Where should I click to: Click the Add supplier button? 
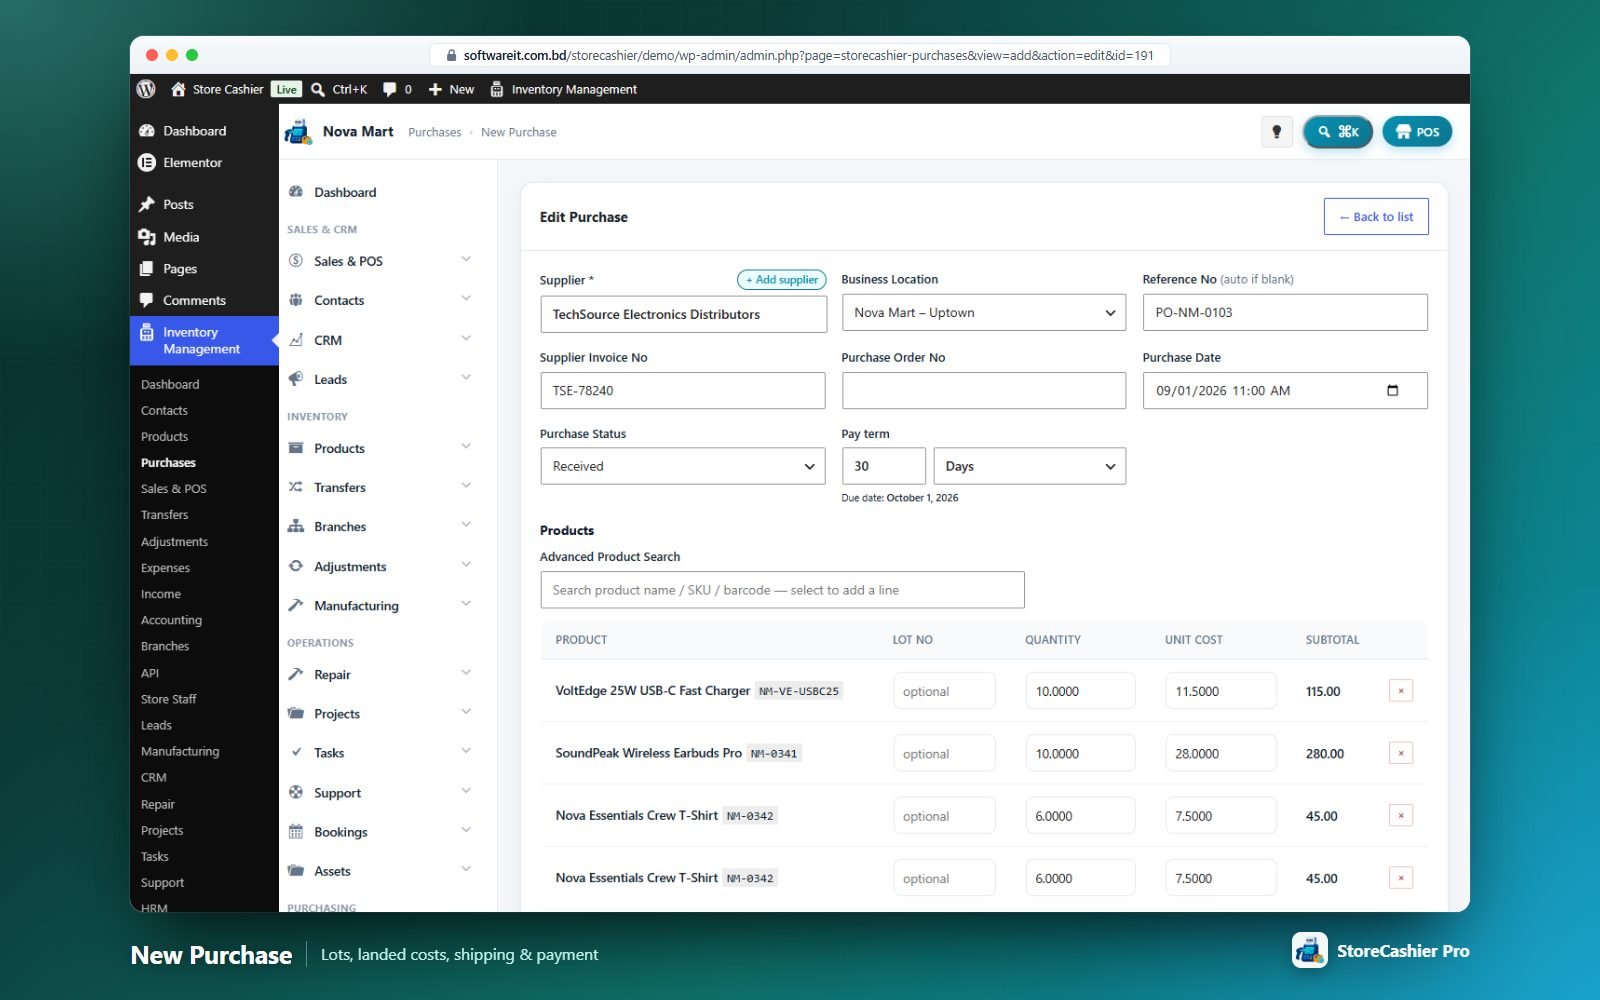pyautogui.click(x=782, y=280)
